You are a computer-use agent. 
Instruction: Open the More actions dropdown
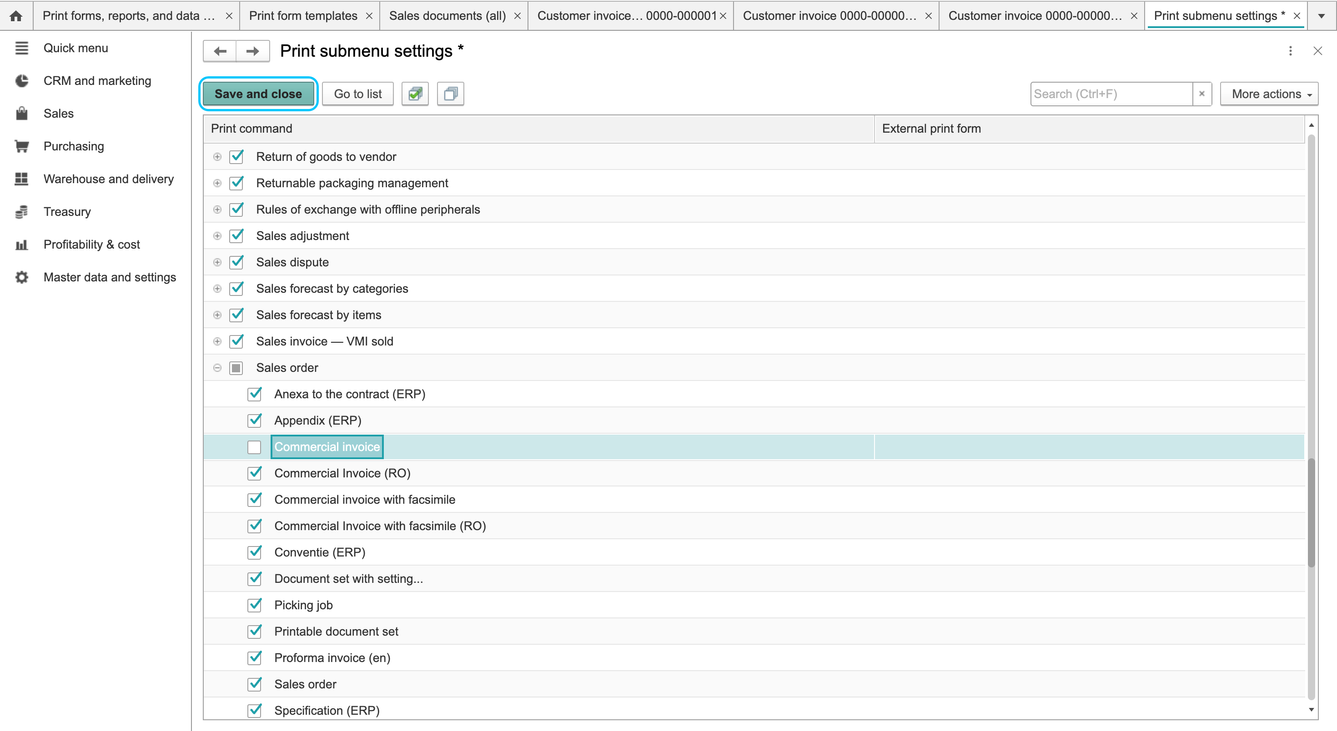tap(1270, 94)
